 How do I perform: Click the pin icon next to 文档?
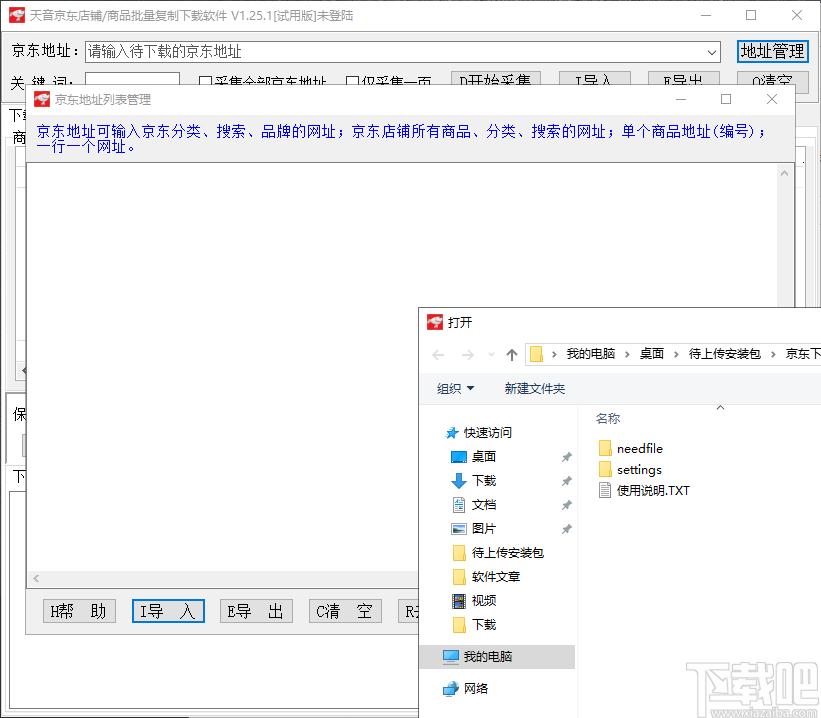[567, 505]
